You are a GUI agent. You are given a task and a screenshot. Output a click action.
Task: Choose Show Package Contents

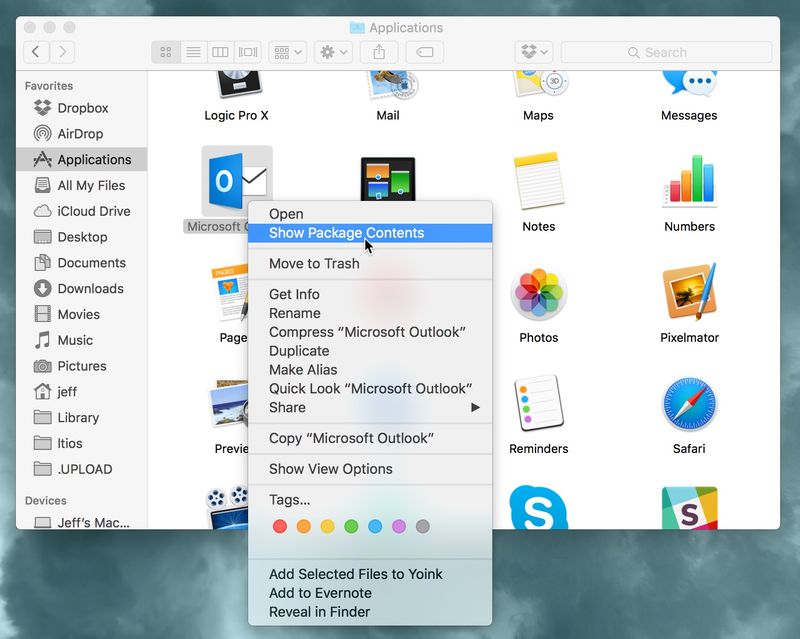370,233
